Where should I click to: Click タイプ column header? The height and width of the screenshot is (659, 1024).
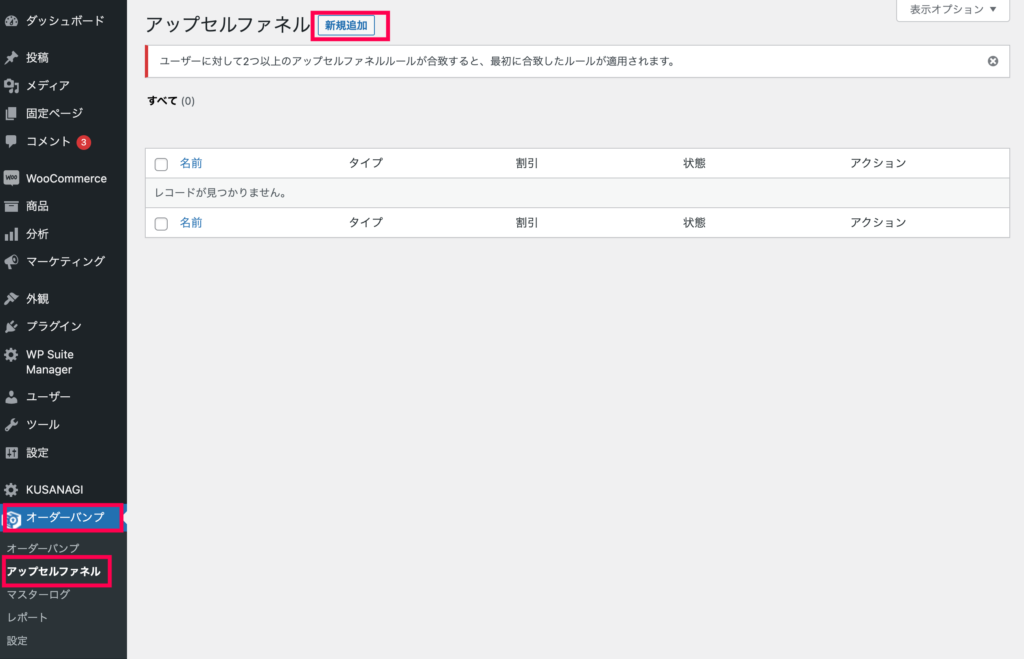pyautogui.click(x=366, y=163)
